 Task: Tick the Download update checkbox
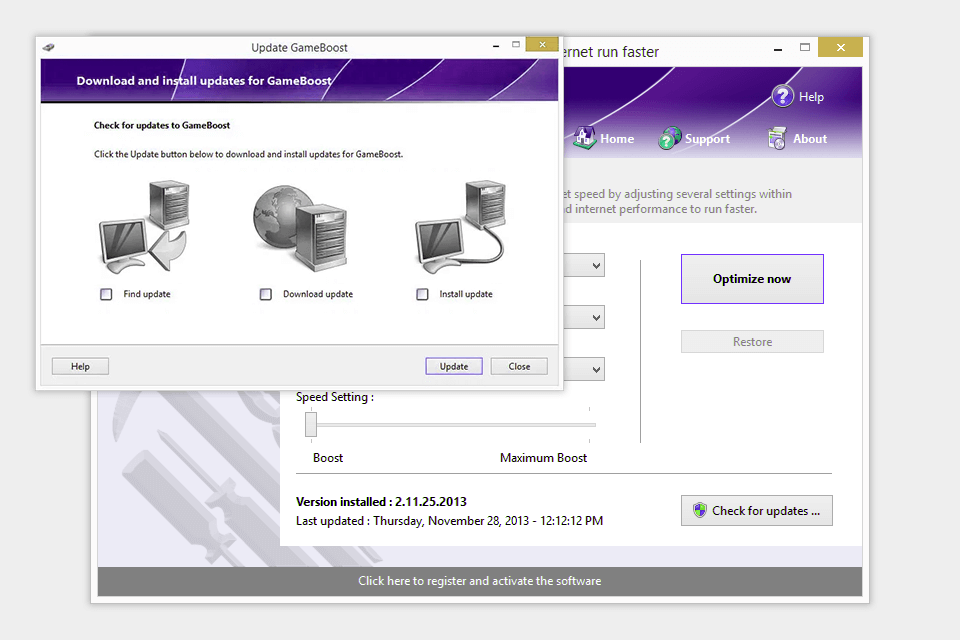point(266,294)
